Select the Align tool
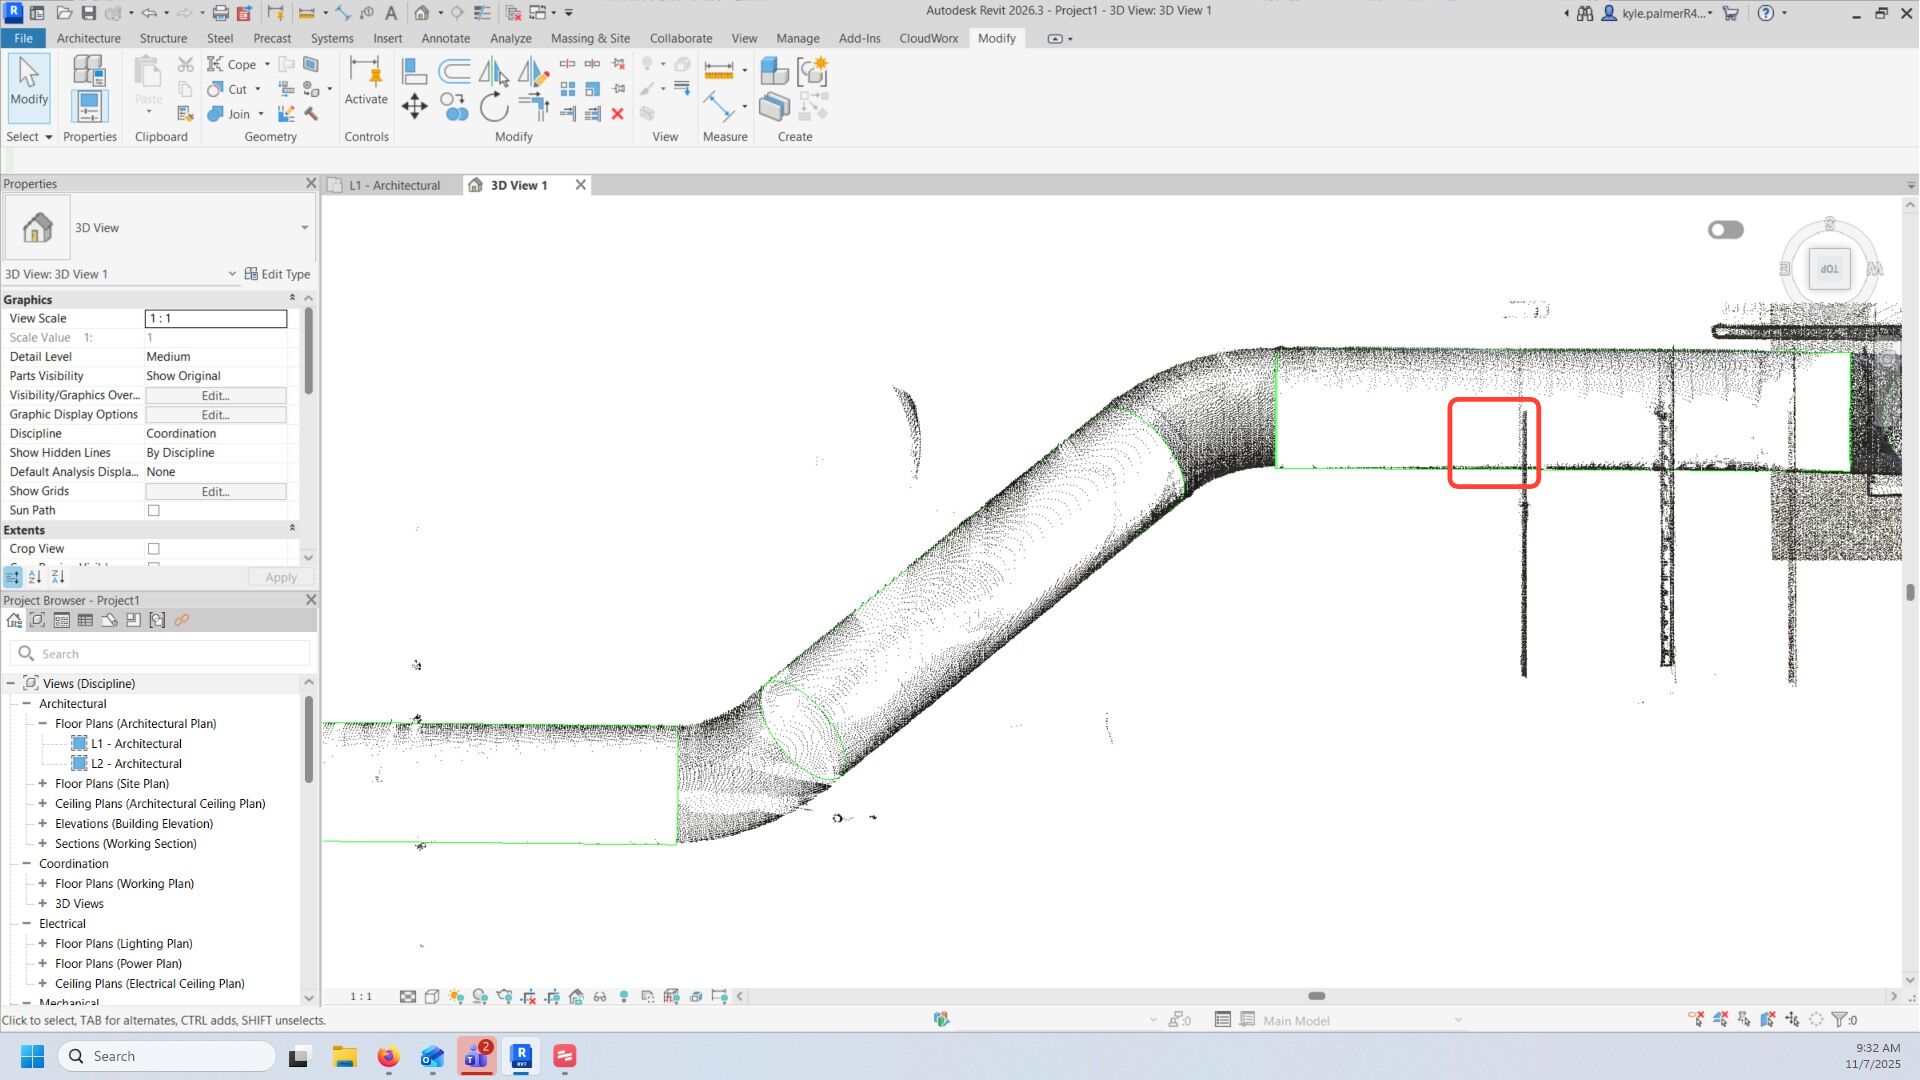Viewport: 1920px width, 1080px height. 414,71
